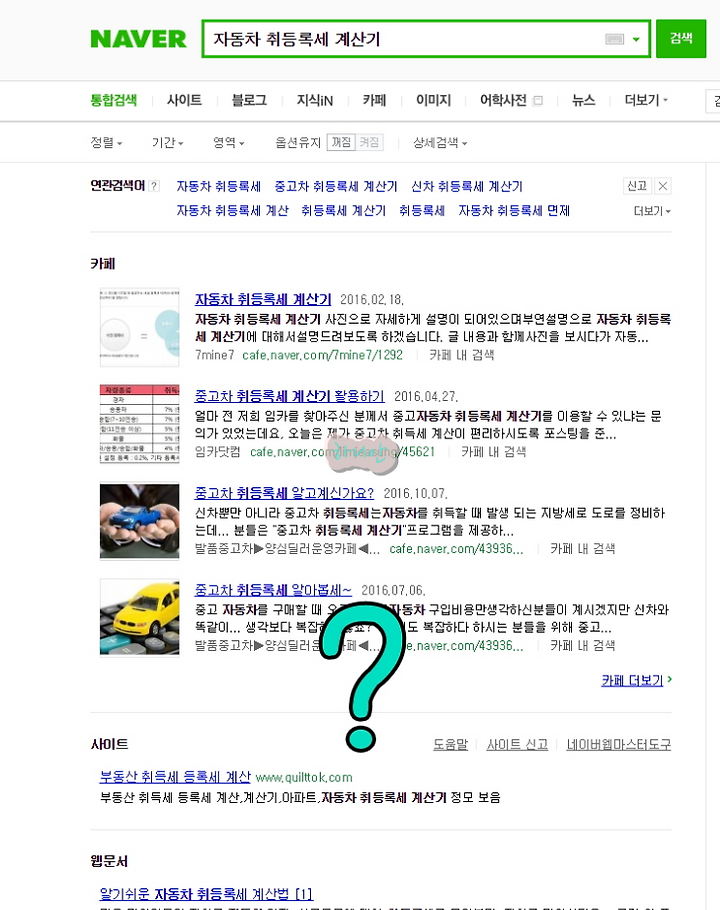The height and width of the screenshot is (910, 720).
Task: Click thumbnail of 자동차 취등록세 계산기 post
Action: tap(139, 327)
